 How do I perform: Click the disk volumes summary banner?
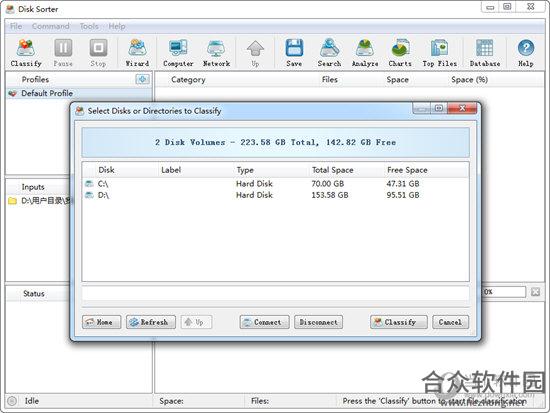275,142
